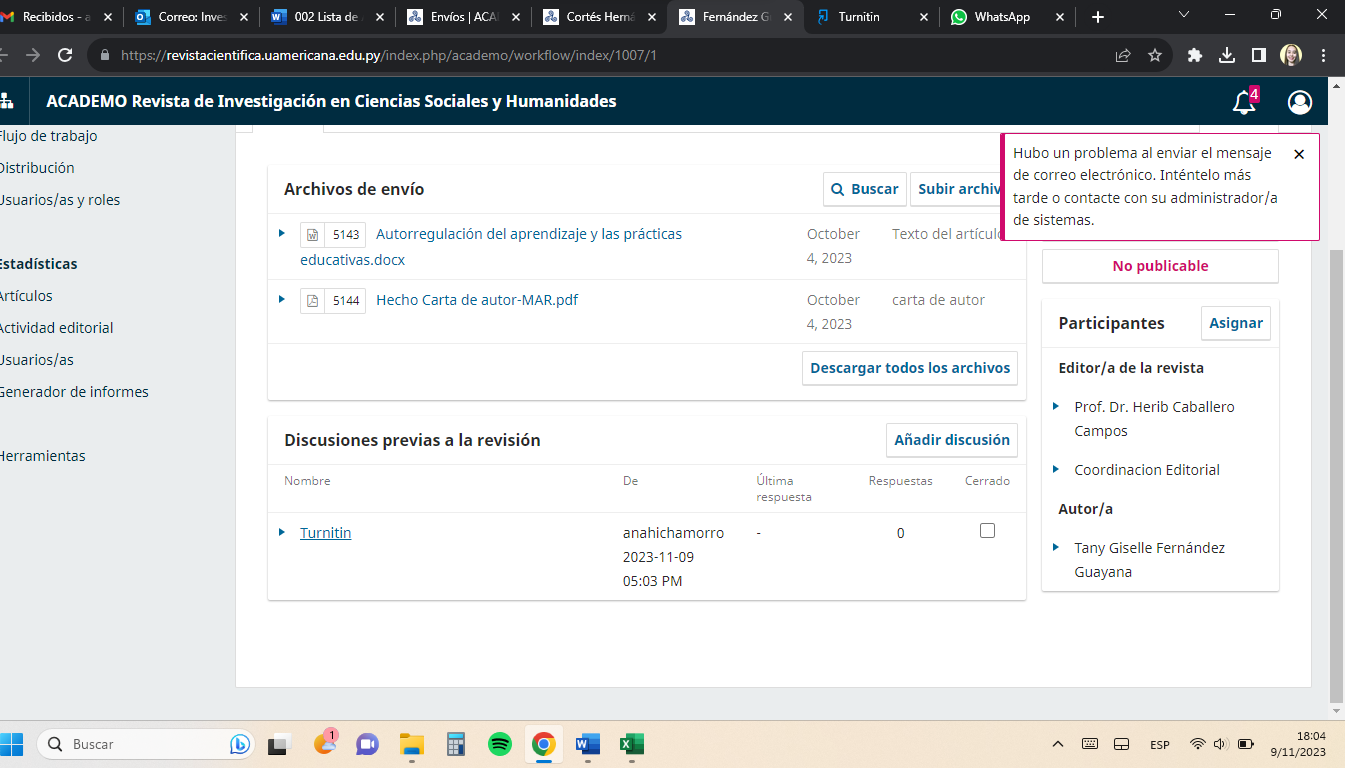Expand the Hecho Carta de autor file row
This screenshot has width=1345, height=768.
[x=282, y=299]
